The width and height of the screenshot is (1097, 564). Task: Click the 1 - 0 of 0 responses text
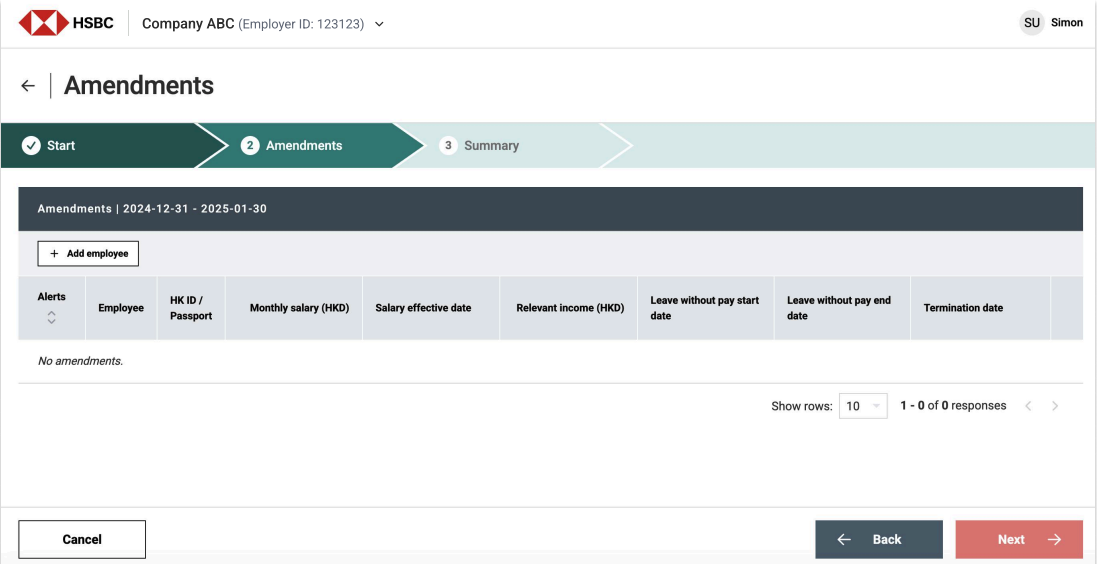coord(953,405)
